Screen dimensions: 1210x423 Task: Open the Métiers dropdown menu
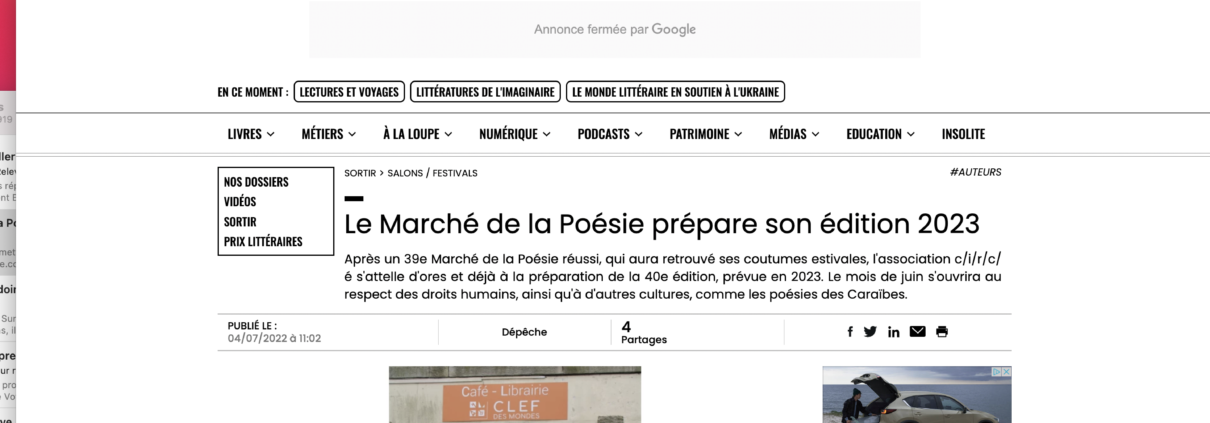328,134
